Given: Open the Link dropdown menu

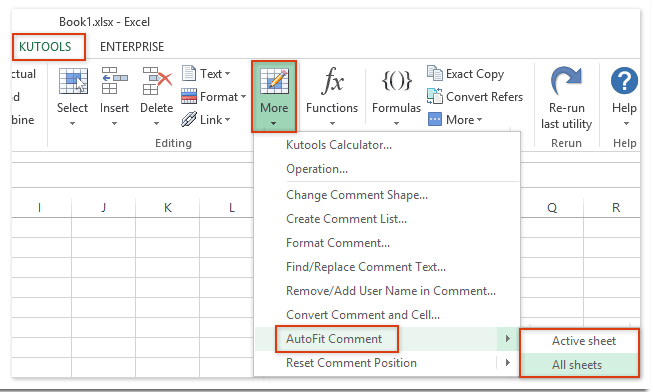Looking at the screenshot, I should (x=227, y=120).
